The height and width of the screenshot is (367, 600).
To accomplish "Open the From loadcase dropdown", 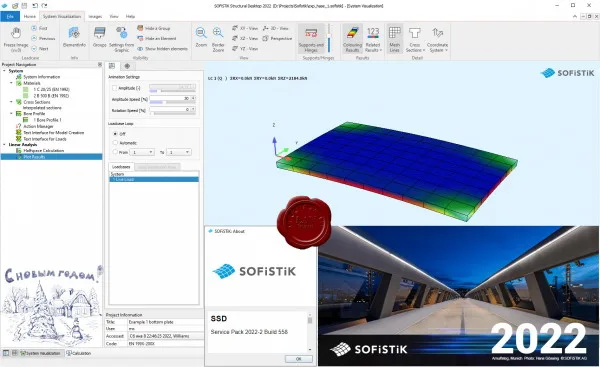I will click(x=142, y=152).
